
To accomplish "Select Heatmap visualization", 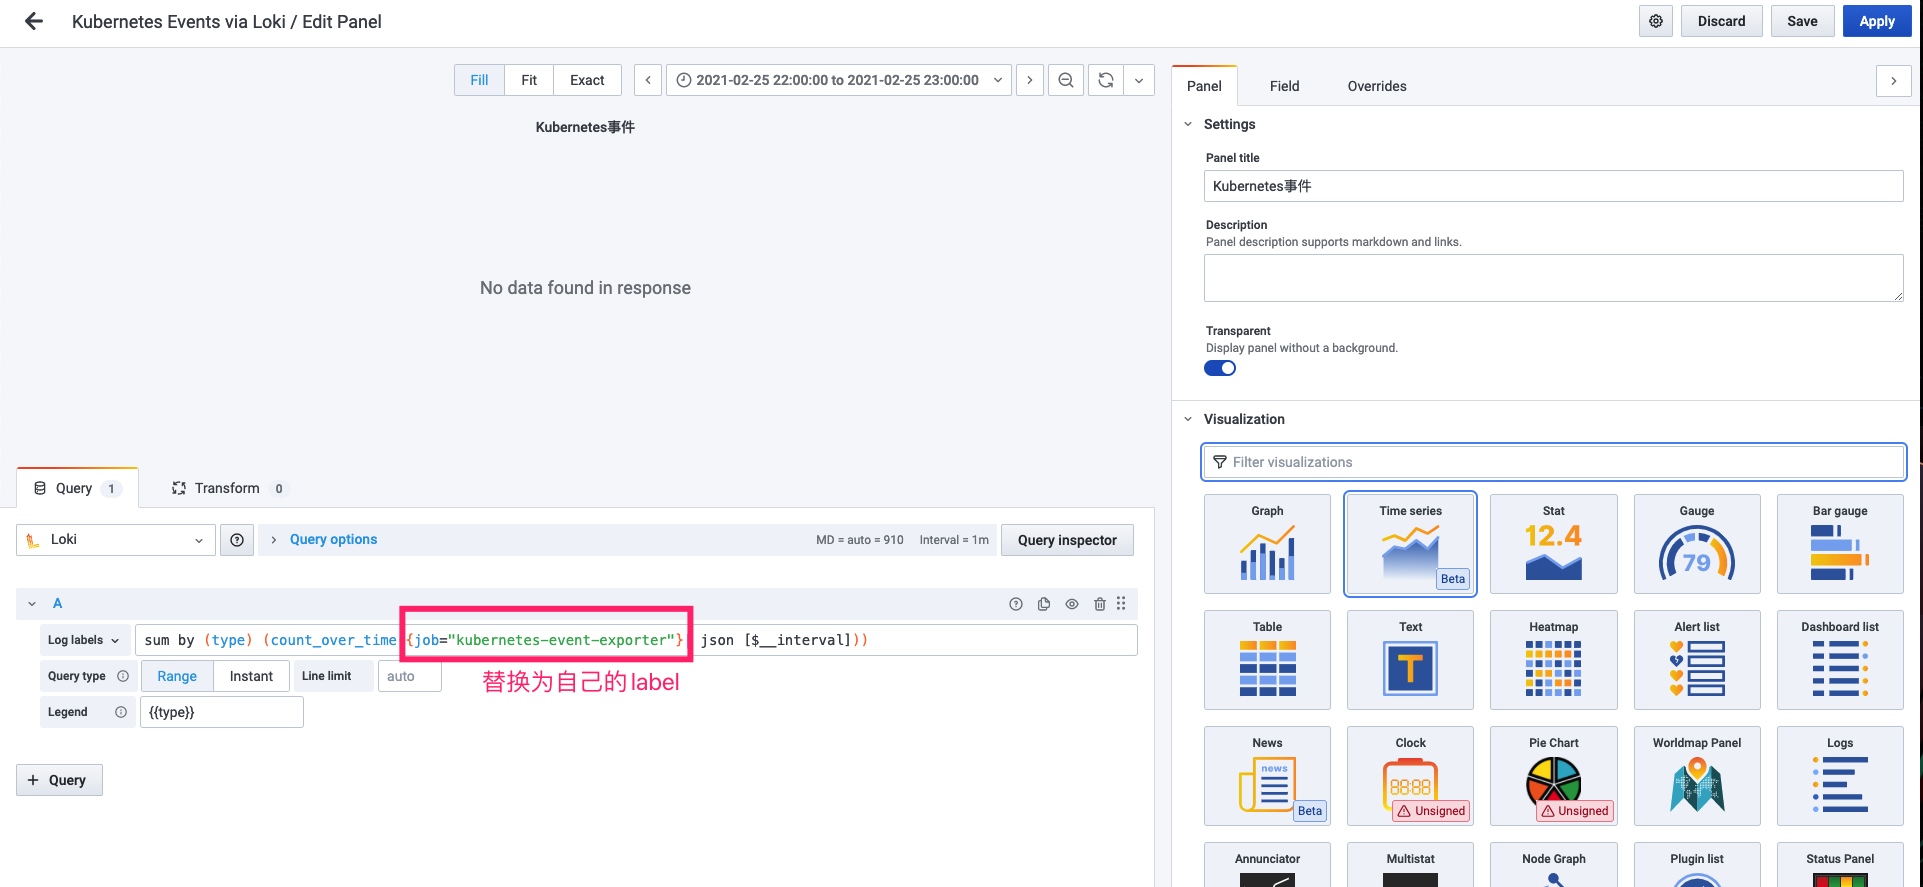I will click(1553, 660).
